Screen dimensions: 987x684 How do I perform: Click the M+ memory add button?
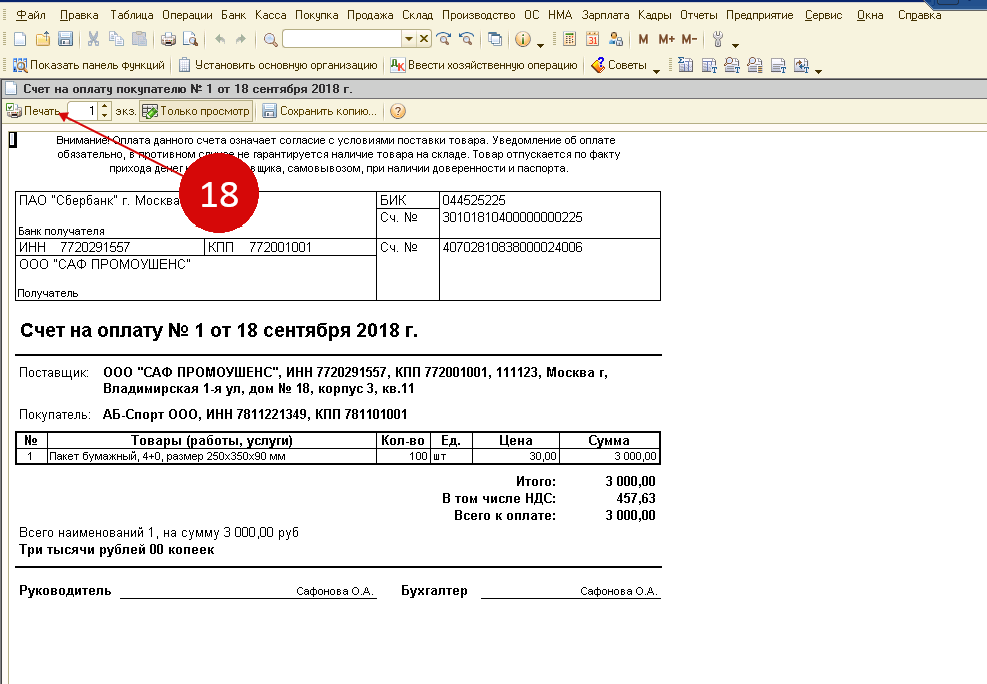[x=667, y=39]
